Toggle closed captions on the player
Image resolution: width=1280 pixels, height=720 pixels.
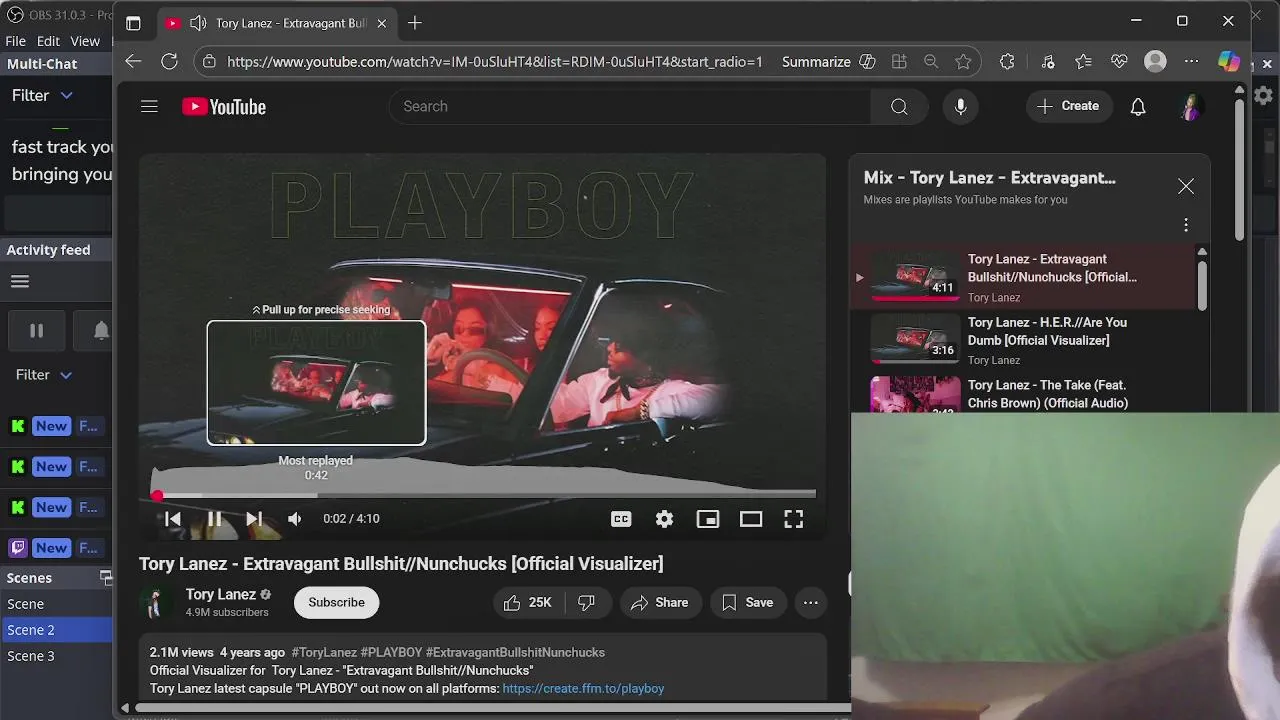click(x=621, y=519)
